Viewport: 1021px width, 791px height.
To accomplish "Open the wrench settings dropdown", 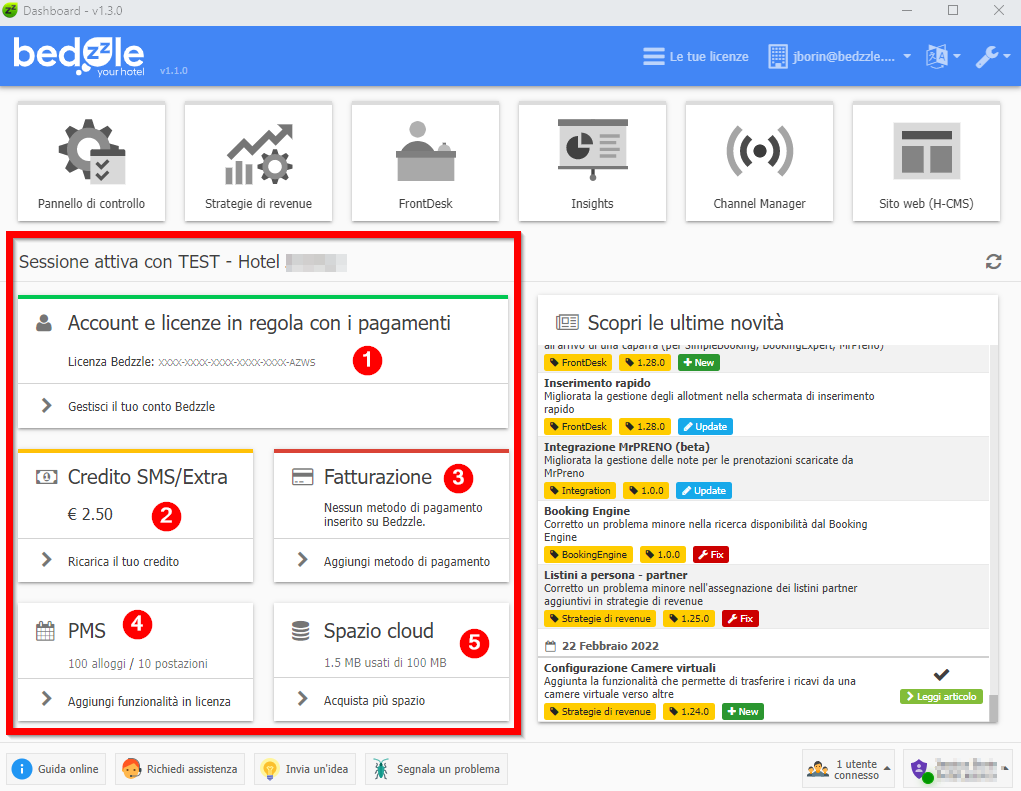I will pyautogui.click(x=993, y=57).
